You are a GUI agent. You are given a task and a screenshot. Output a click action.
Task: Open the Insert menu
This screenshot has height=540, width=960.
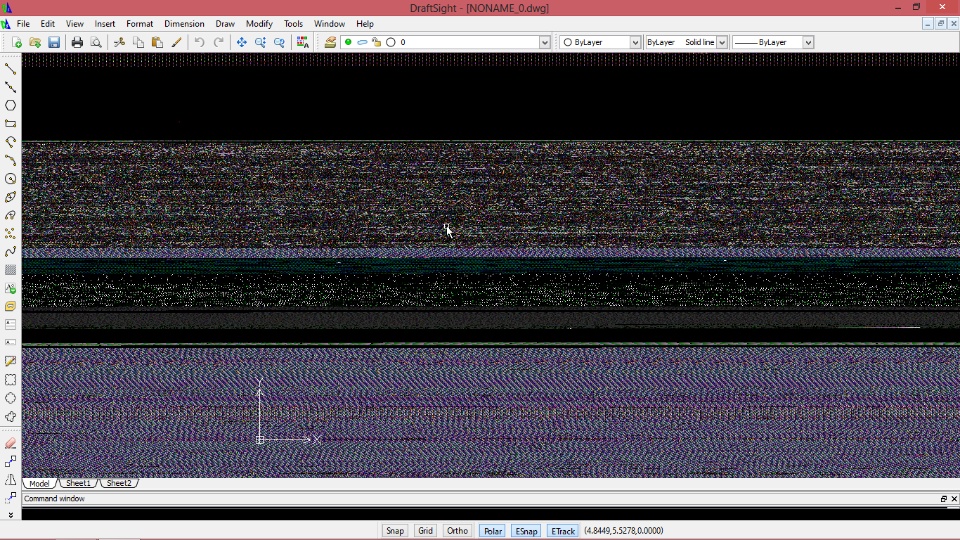click(x=105, y=24)
